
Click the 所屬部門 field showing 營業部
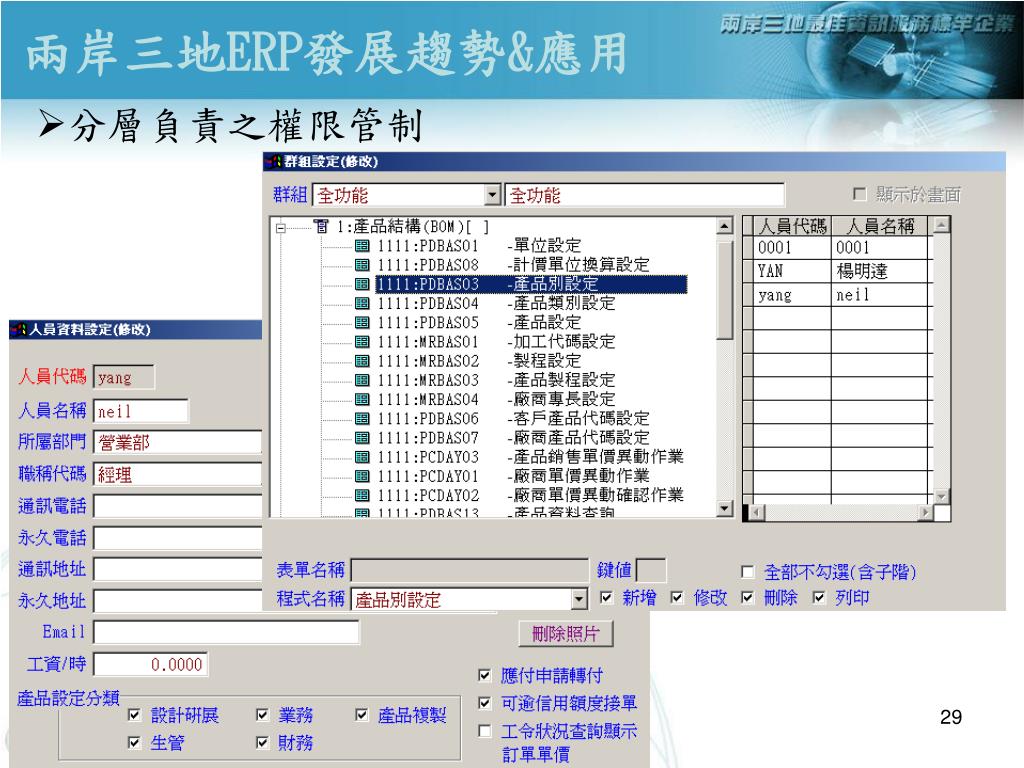tap(178, 442)
